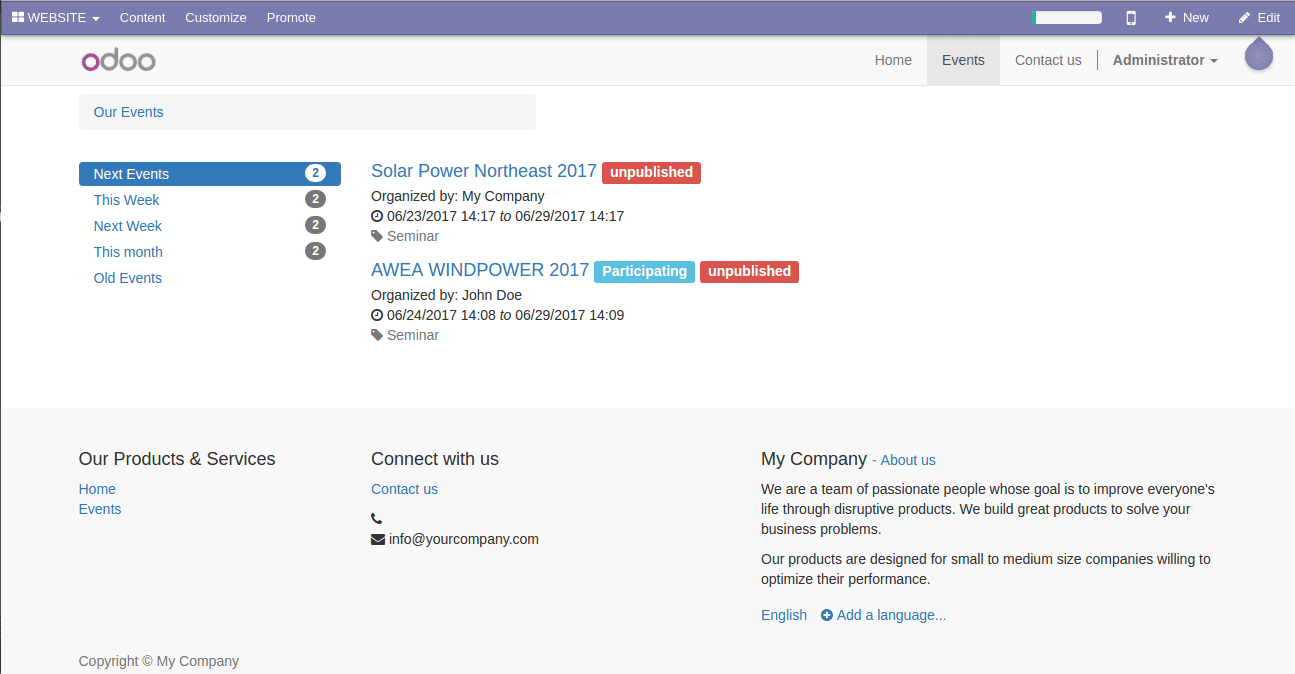Click 'Organized by: My Company' text
Viewport: 1295px width, 674px height.
point(458,196)
